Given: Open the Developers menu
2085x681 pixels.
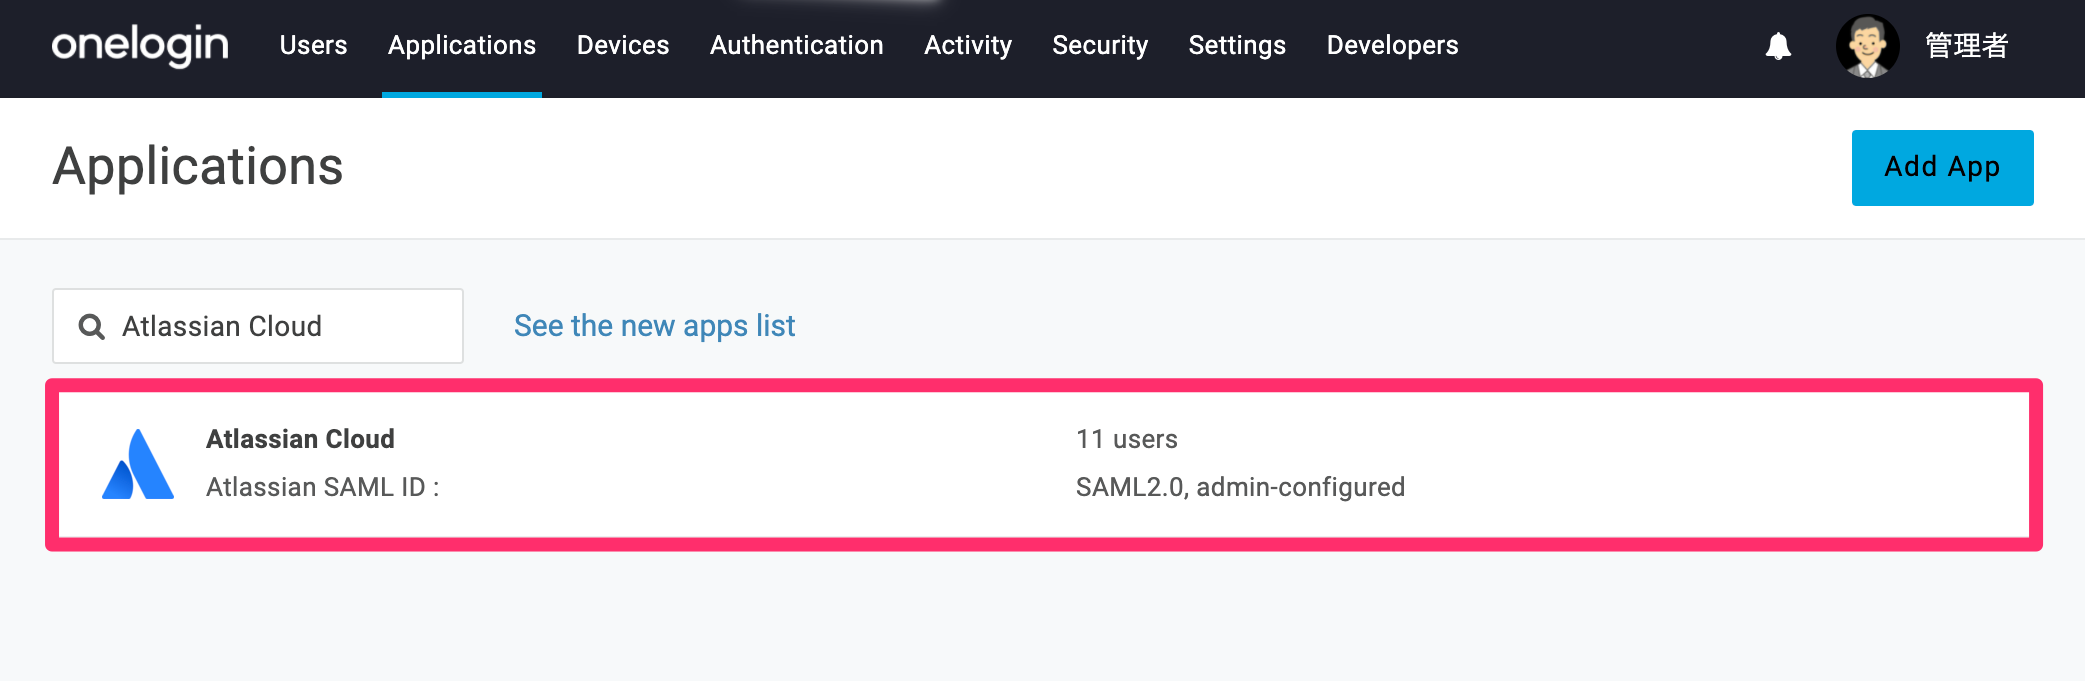Looking at the screenshot, I should pyautogui.click(x=1392, y=45).
